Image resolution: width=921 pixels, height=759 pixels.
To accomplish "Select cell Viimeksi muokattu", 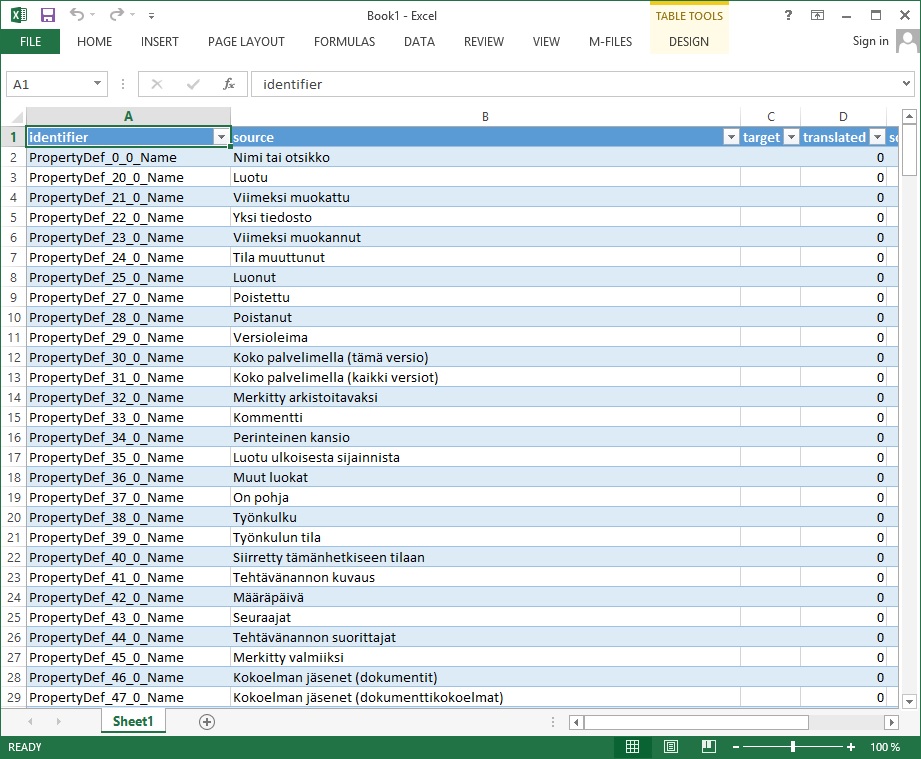I will [x=485, y=197].
